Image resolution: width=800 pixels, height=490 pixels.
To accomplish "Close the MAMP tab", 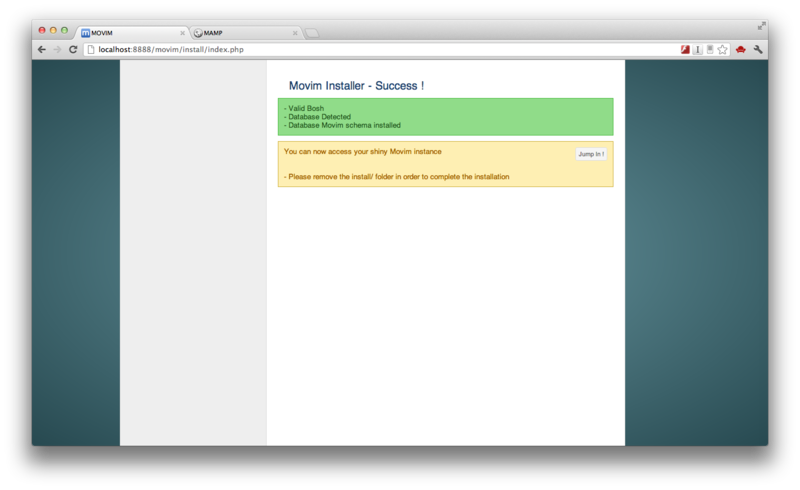I will 295,33.
